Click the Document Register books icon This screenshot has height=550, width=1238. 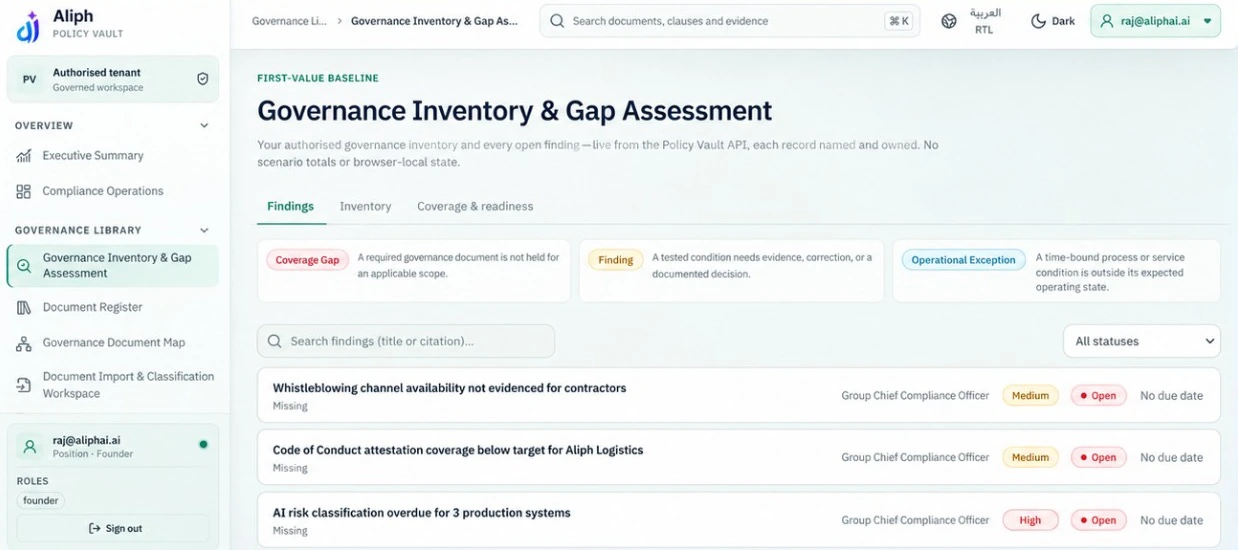24,307
